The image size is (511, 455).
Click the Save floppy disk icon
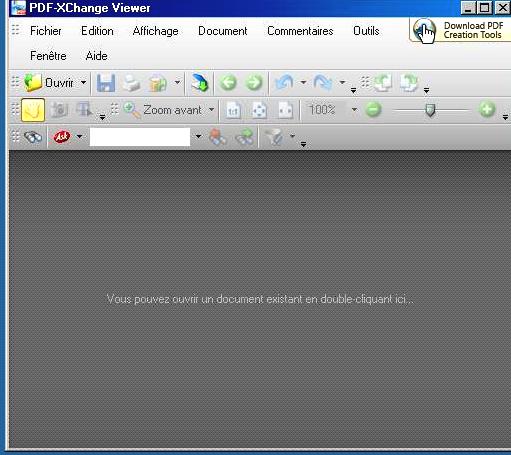(x=106, y=83)
